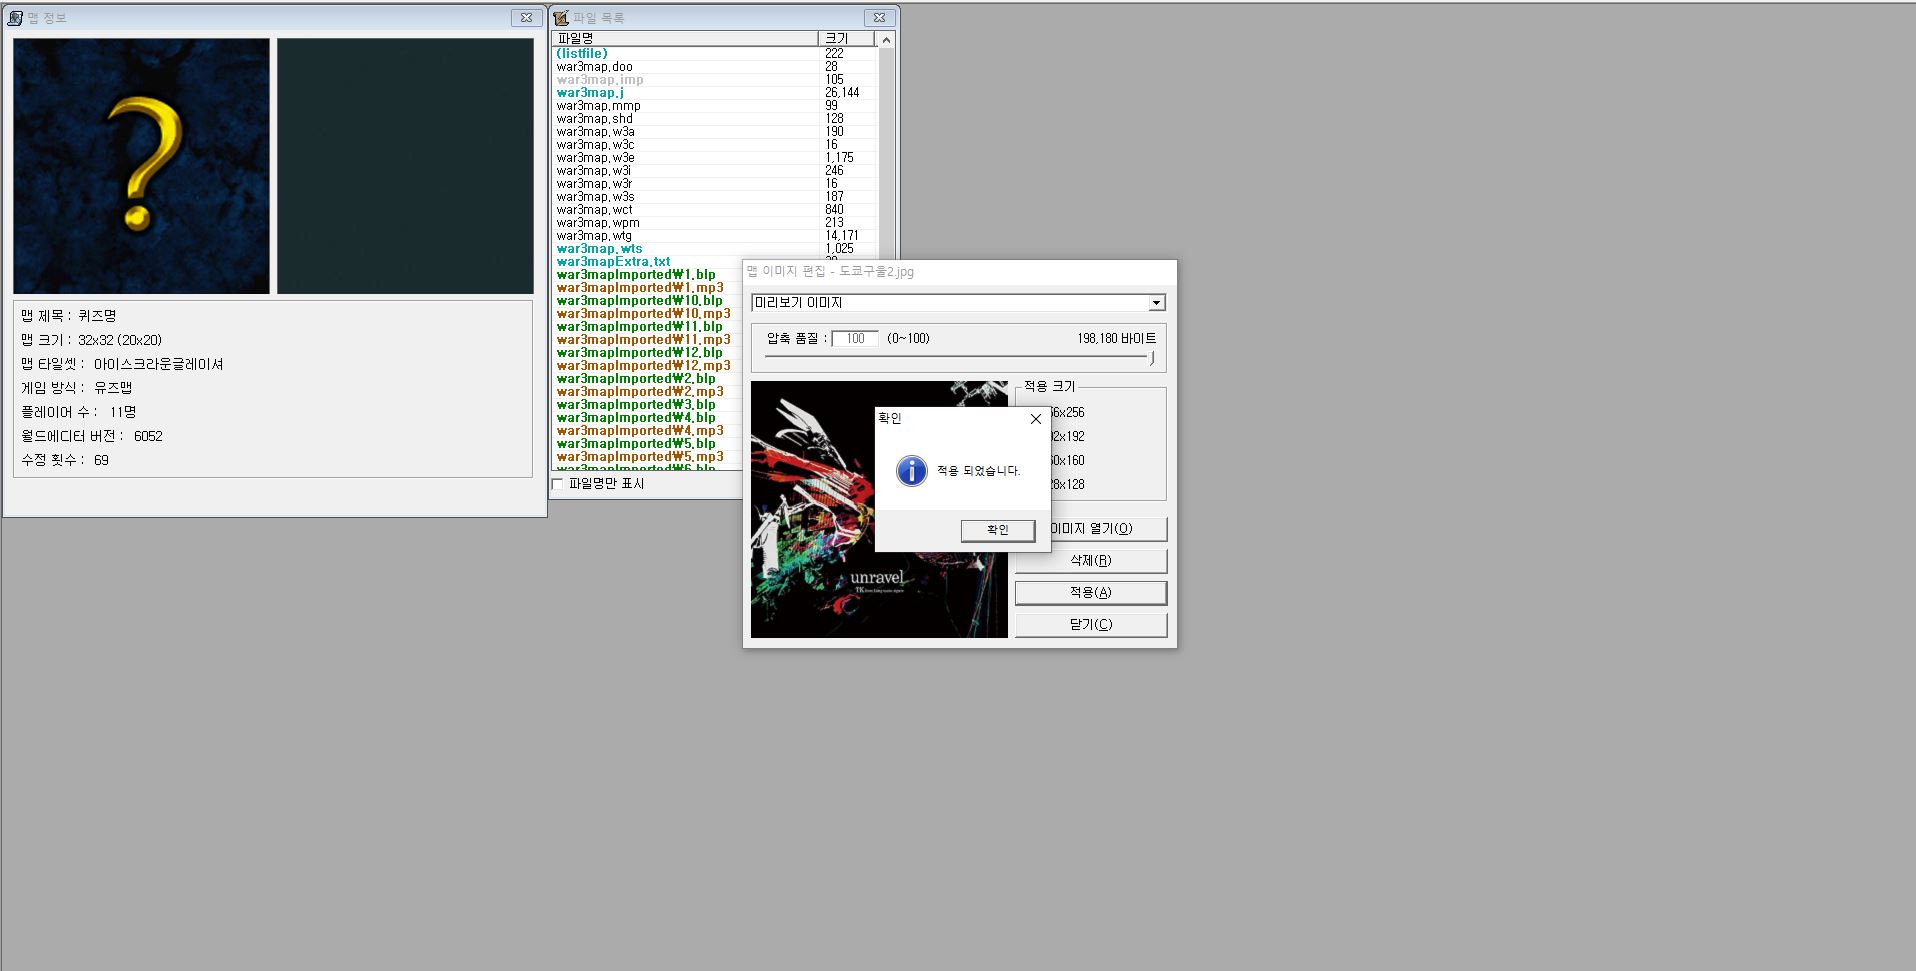Close the 파일 목록 window
This screenshot has width=1916, height=971.
click(879, 17)
